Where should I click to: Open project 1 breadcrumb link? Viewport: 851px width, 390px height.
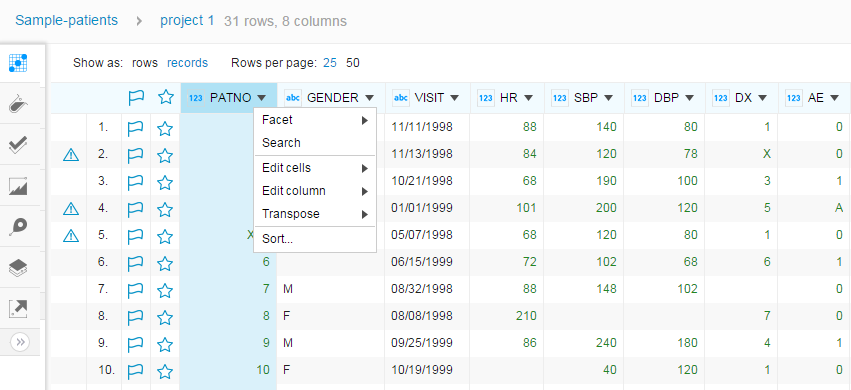tap(187, 21)
